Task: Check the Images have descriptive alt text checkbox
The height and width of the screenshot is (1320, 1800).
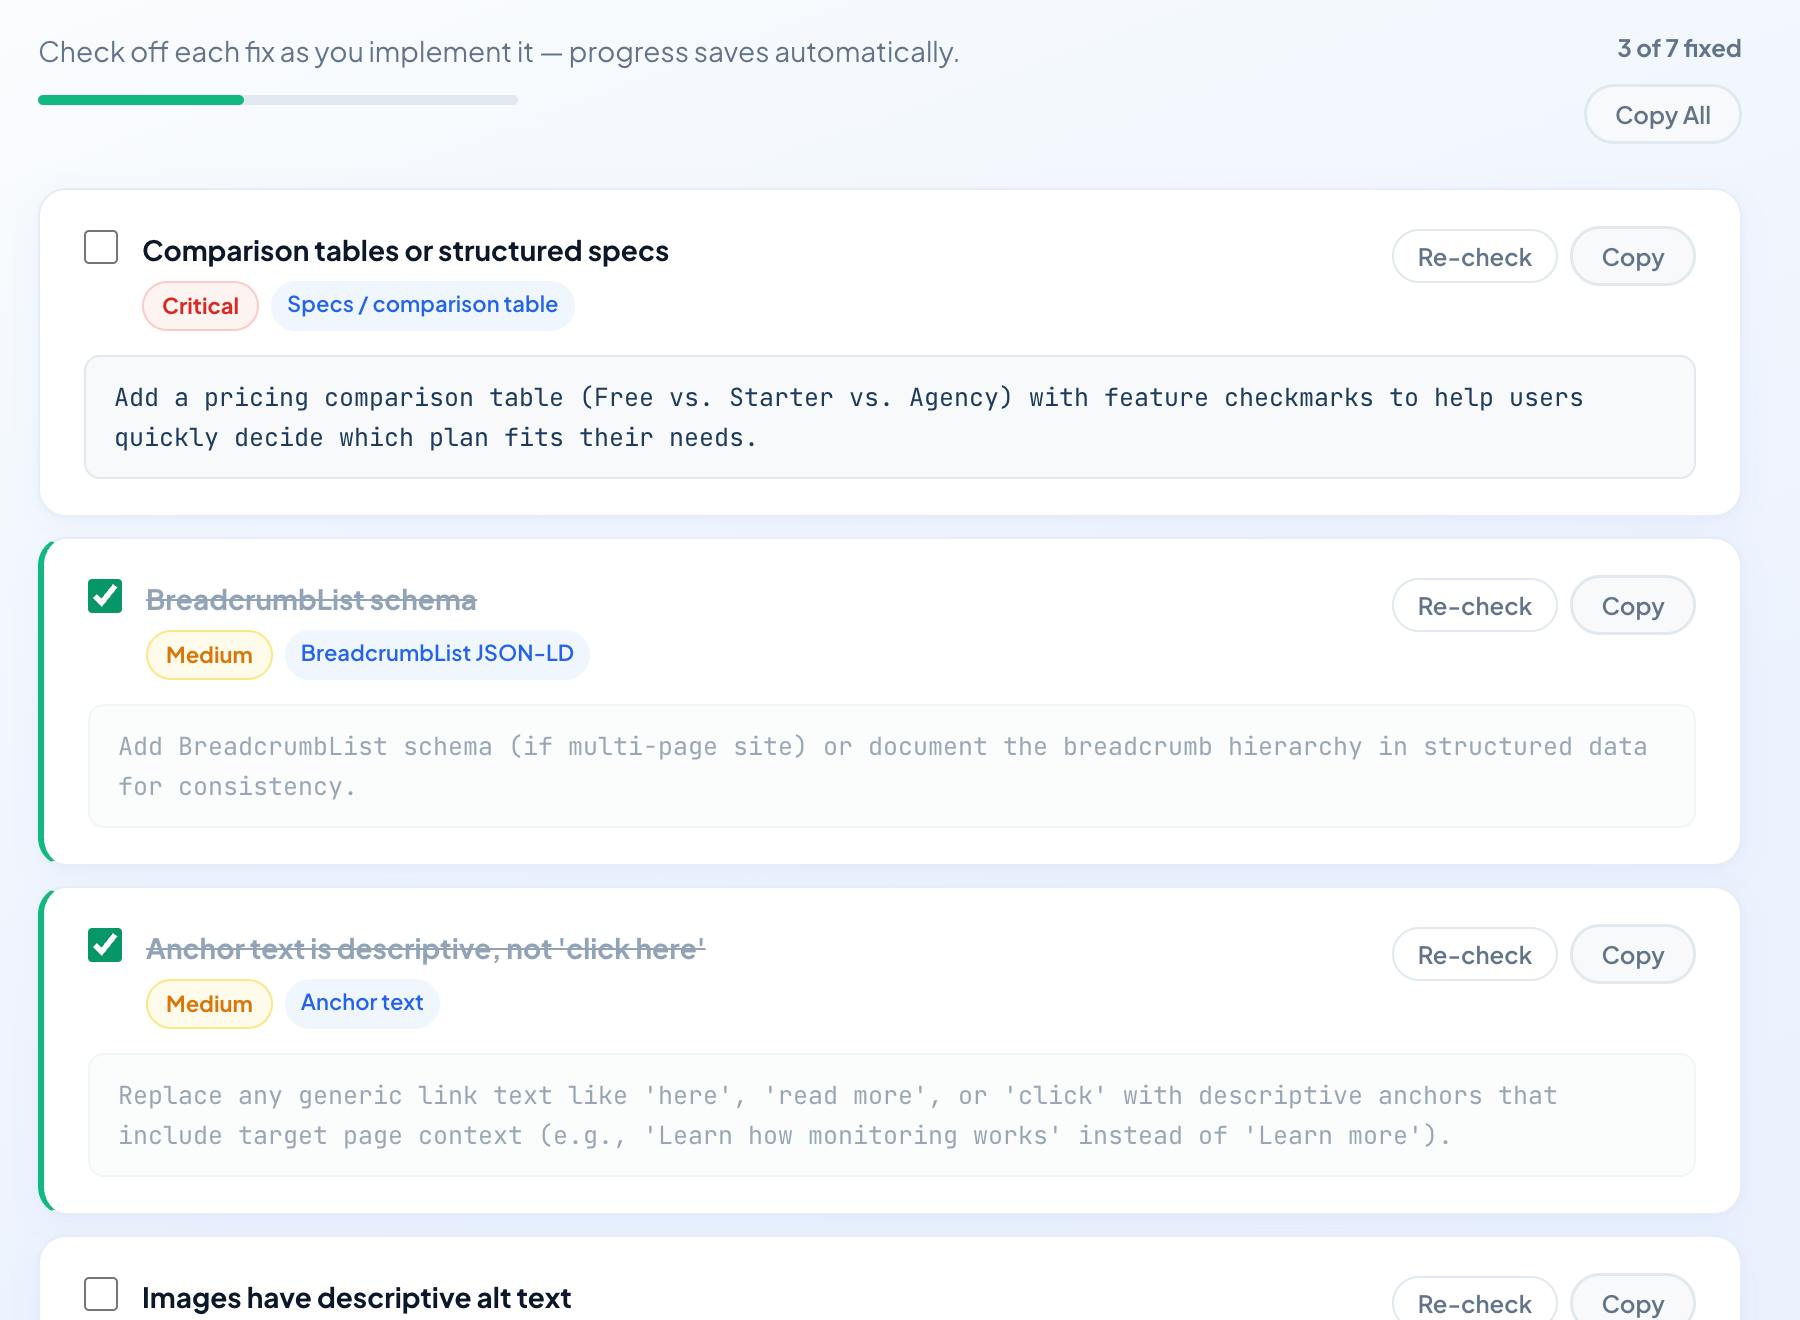Action: pos(101,1294)
